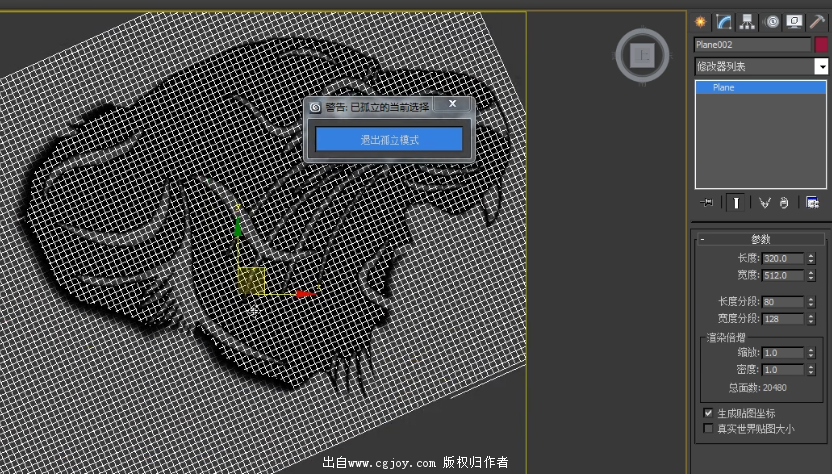Click the Plane002 object name field
This screenshot has width=832, height=474.
(x=752, y=45)
